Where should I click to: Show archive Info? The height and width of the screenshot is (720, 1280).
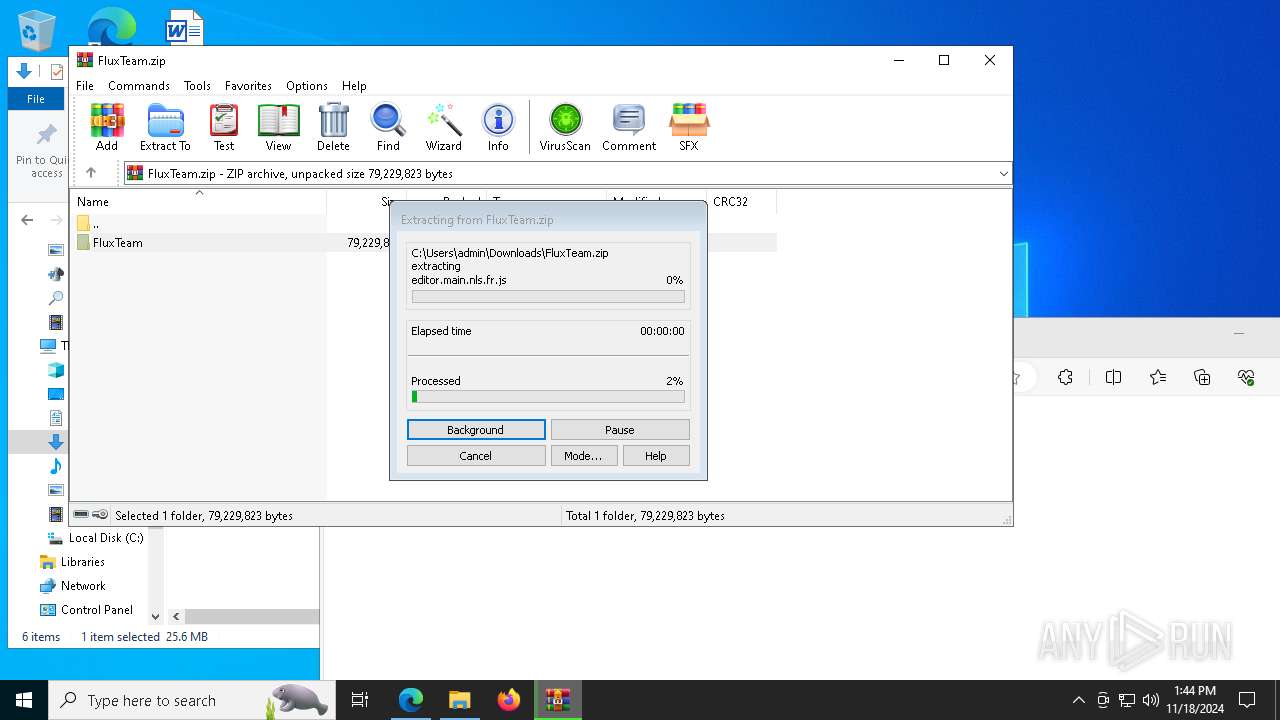(x=498, y=127)
